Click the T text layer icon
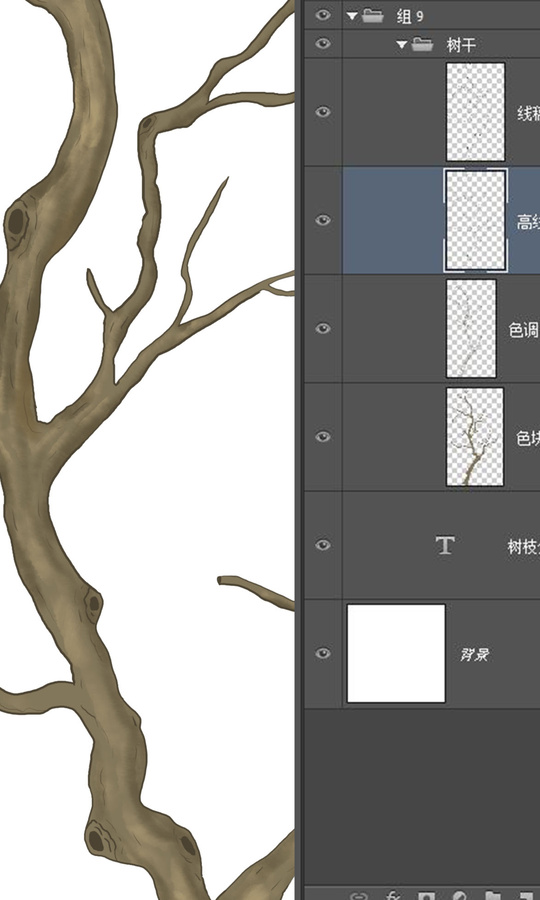540x900 pixels. (x=445, y=545)
